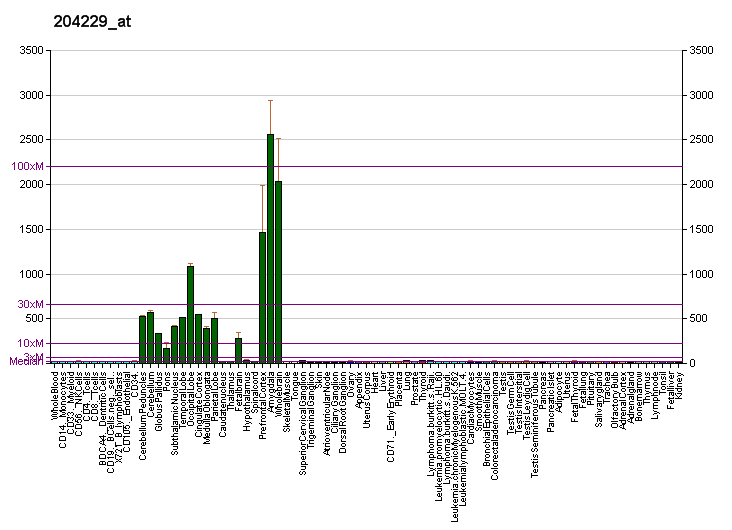Image resolution: width=732 pixels, height=530 pixels.
Task: Click the Globus Pallidus bar
Action: click(158, 347)
